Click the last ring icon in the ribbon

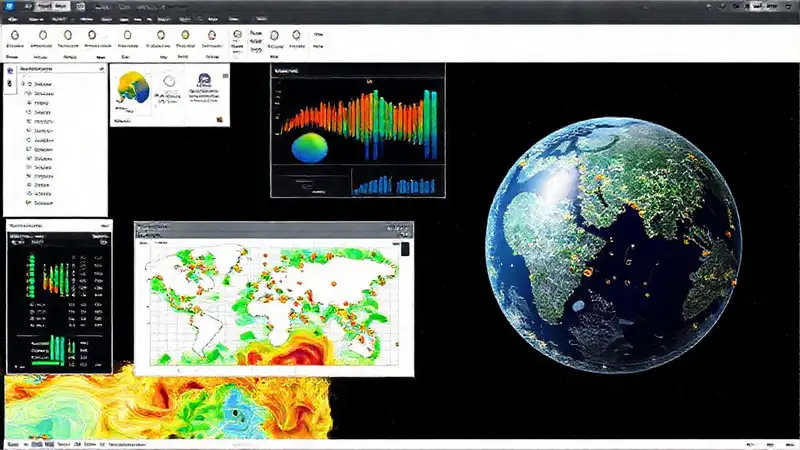tap(296, 35)
